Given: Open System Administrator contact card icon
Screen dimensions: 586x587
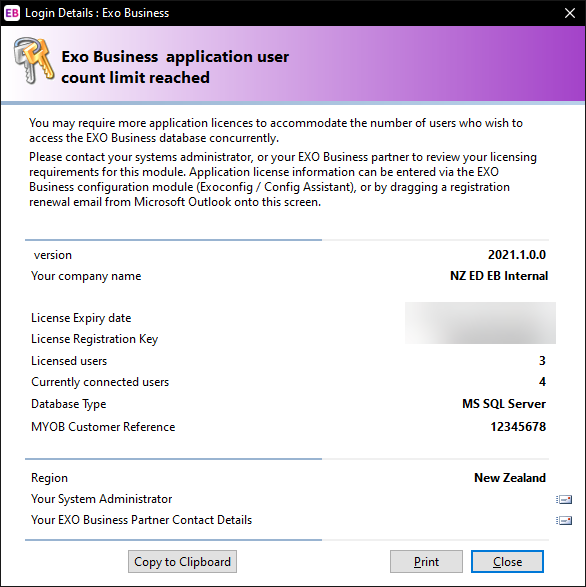Looking at the screenshot, I should (564, 499).
